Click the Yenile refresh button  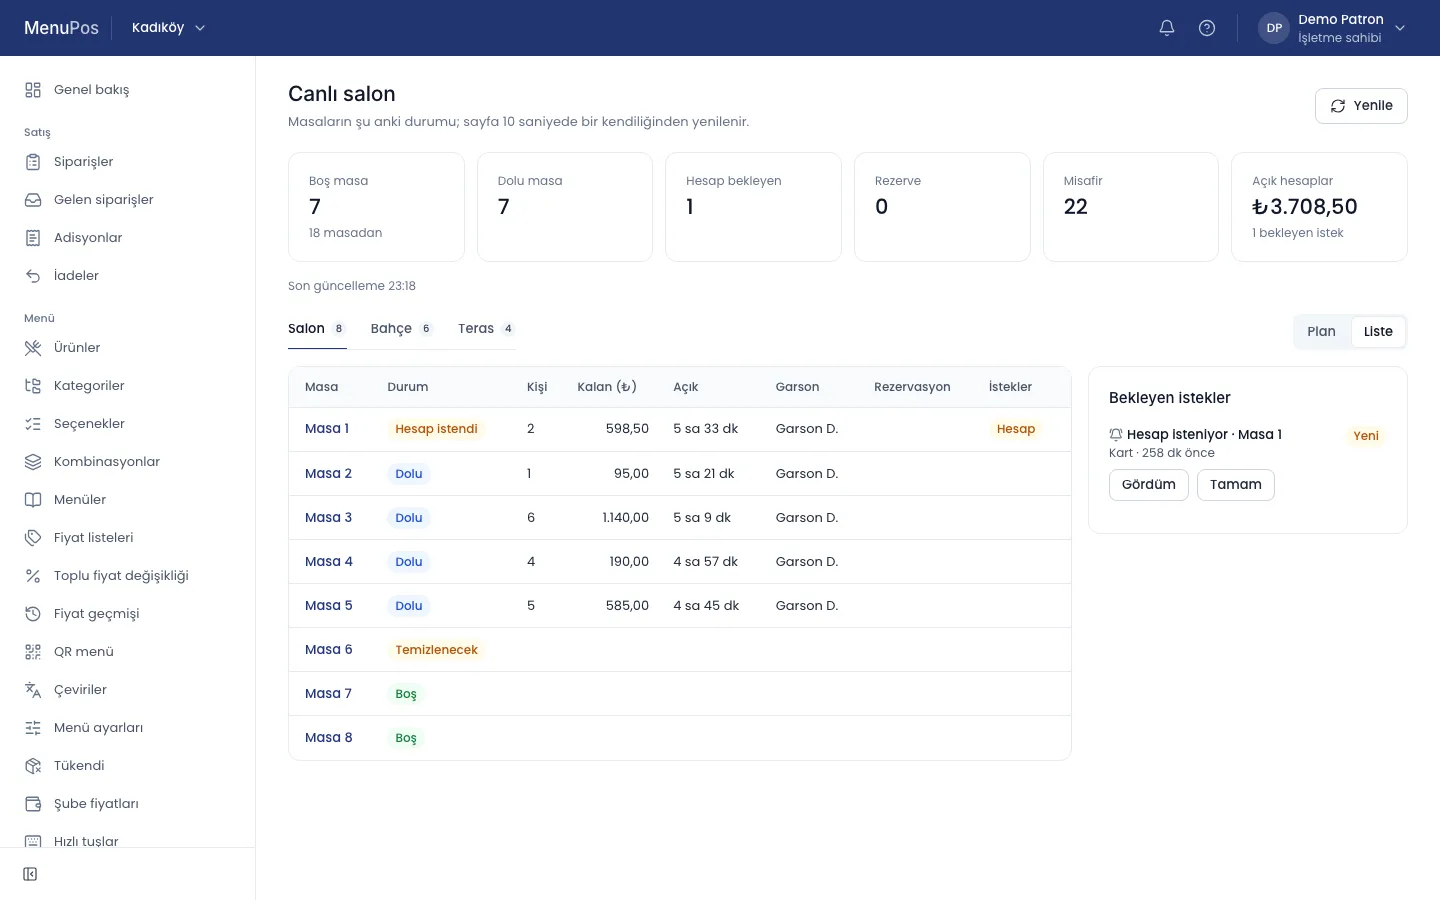(x=1361, y=106)
